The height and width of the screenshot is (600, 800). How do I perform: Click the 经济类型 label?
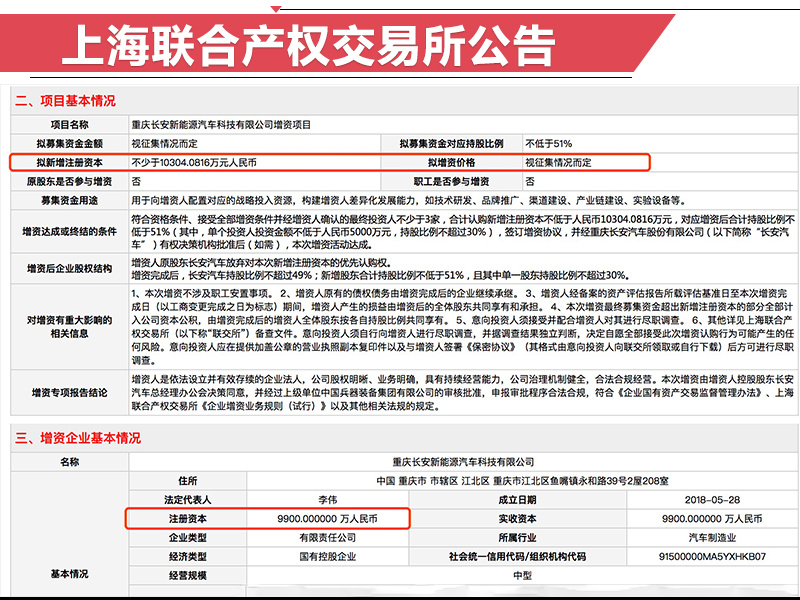click(188, 556)
